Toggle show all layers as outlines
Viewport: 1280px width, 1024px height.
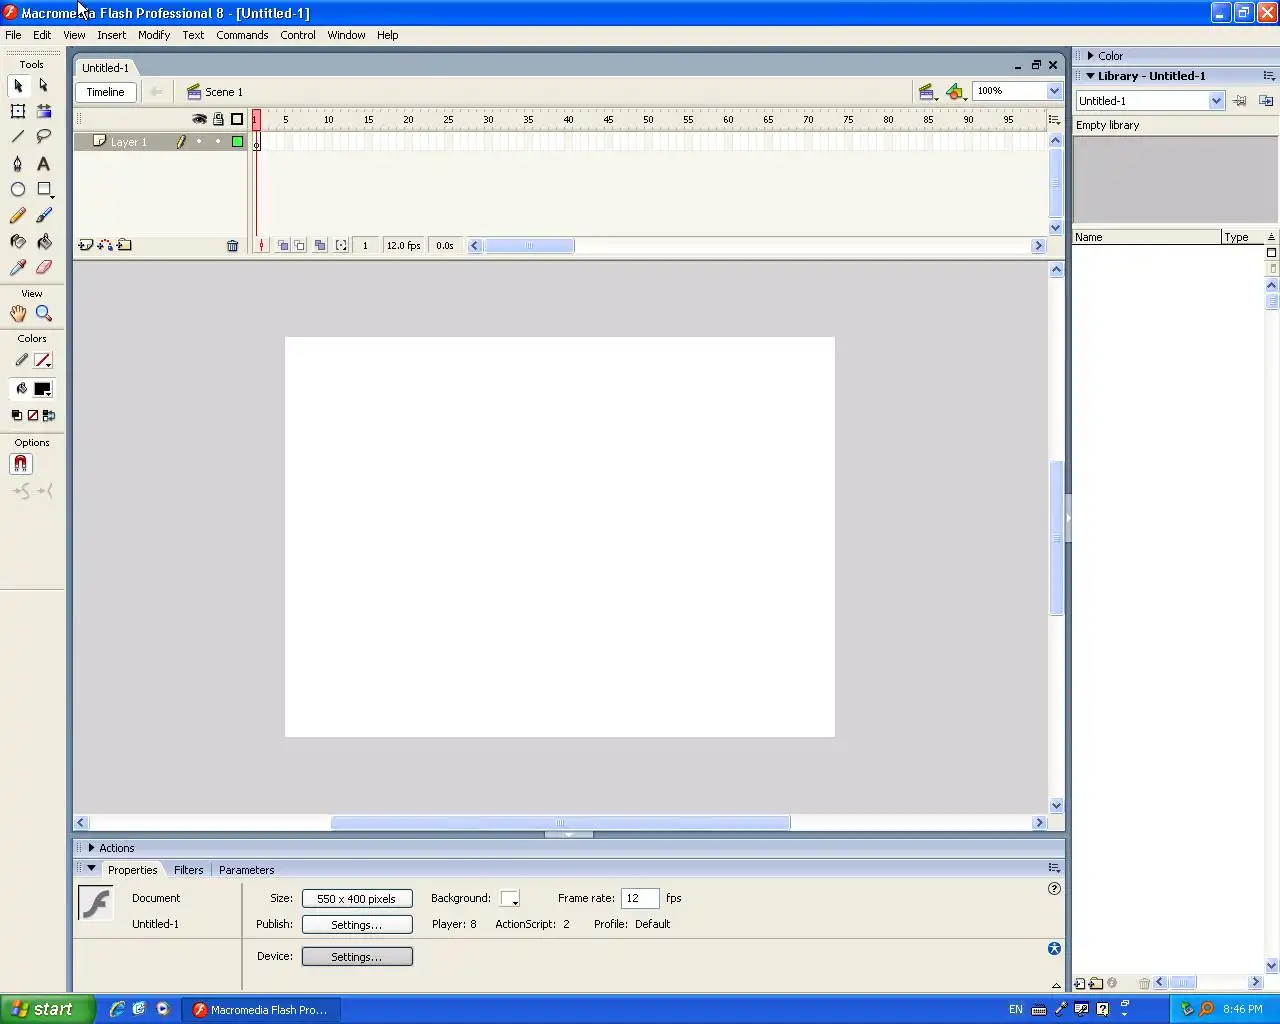237,119
